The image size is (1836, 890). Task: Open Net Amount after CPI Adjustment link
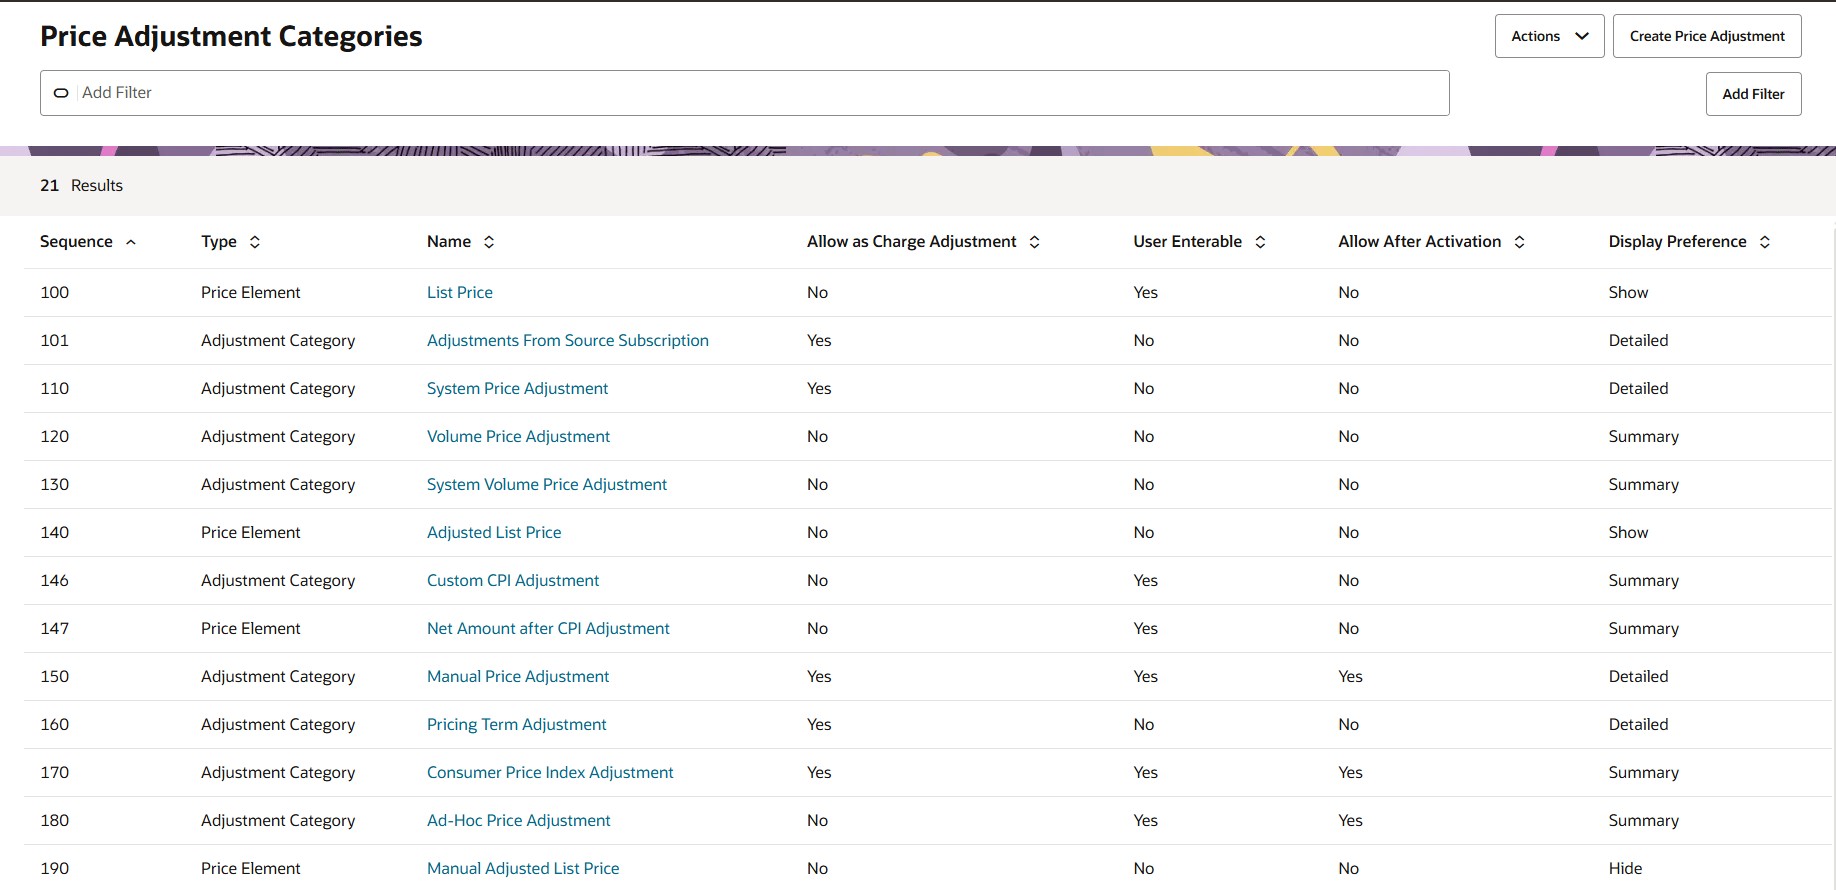(x=548, y=628)
